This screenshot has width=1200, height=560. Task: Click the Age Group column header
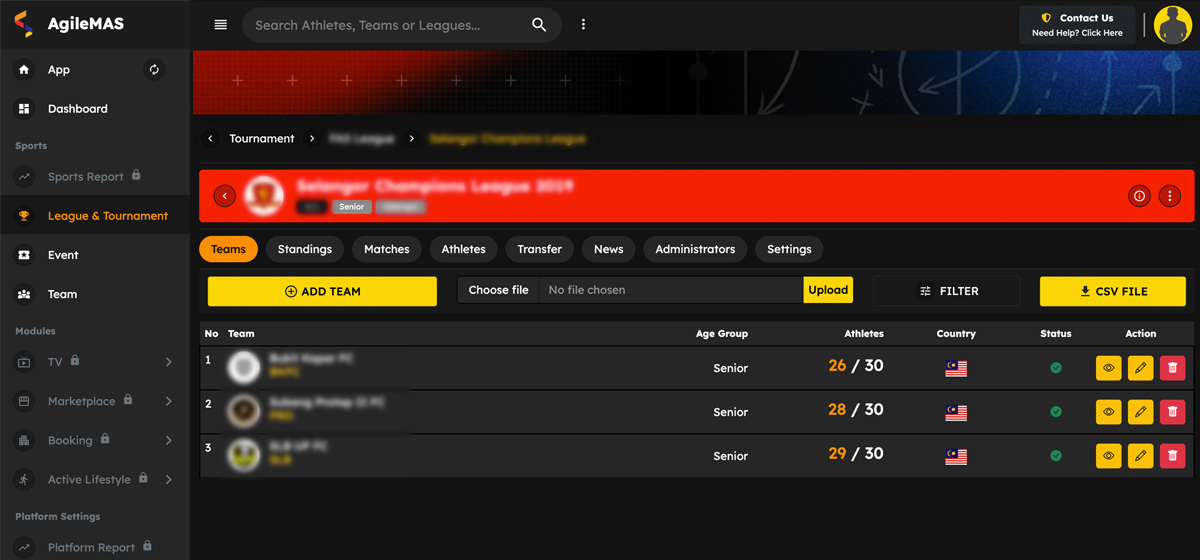click(722, 334)
